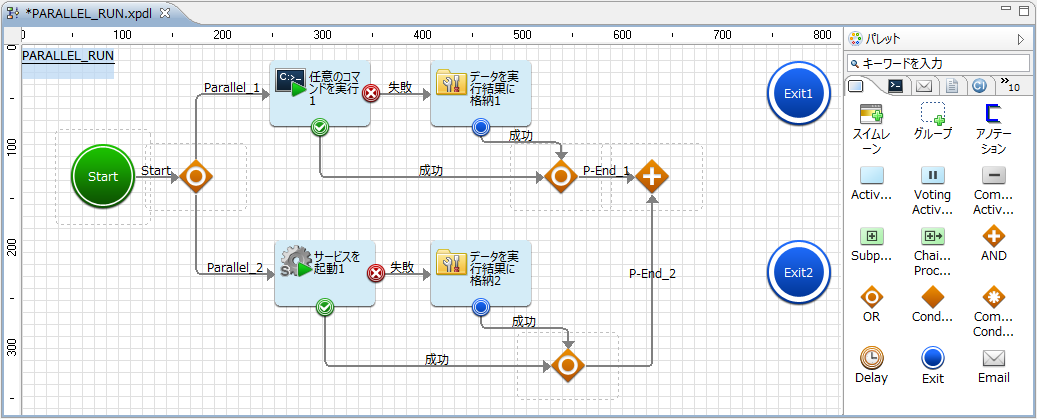
Task: Minimize the editor area
Action: (x=1006, y=9)
